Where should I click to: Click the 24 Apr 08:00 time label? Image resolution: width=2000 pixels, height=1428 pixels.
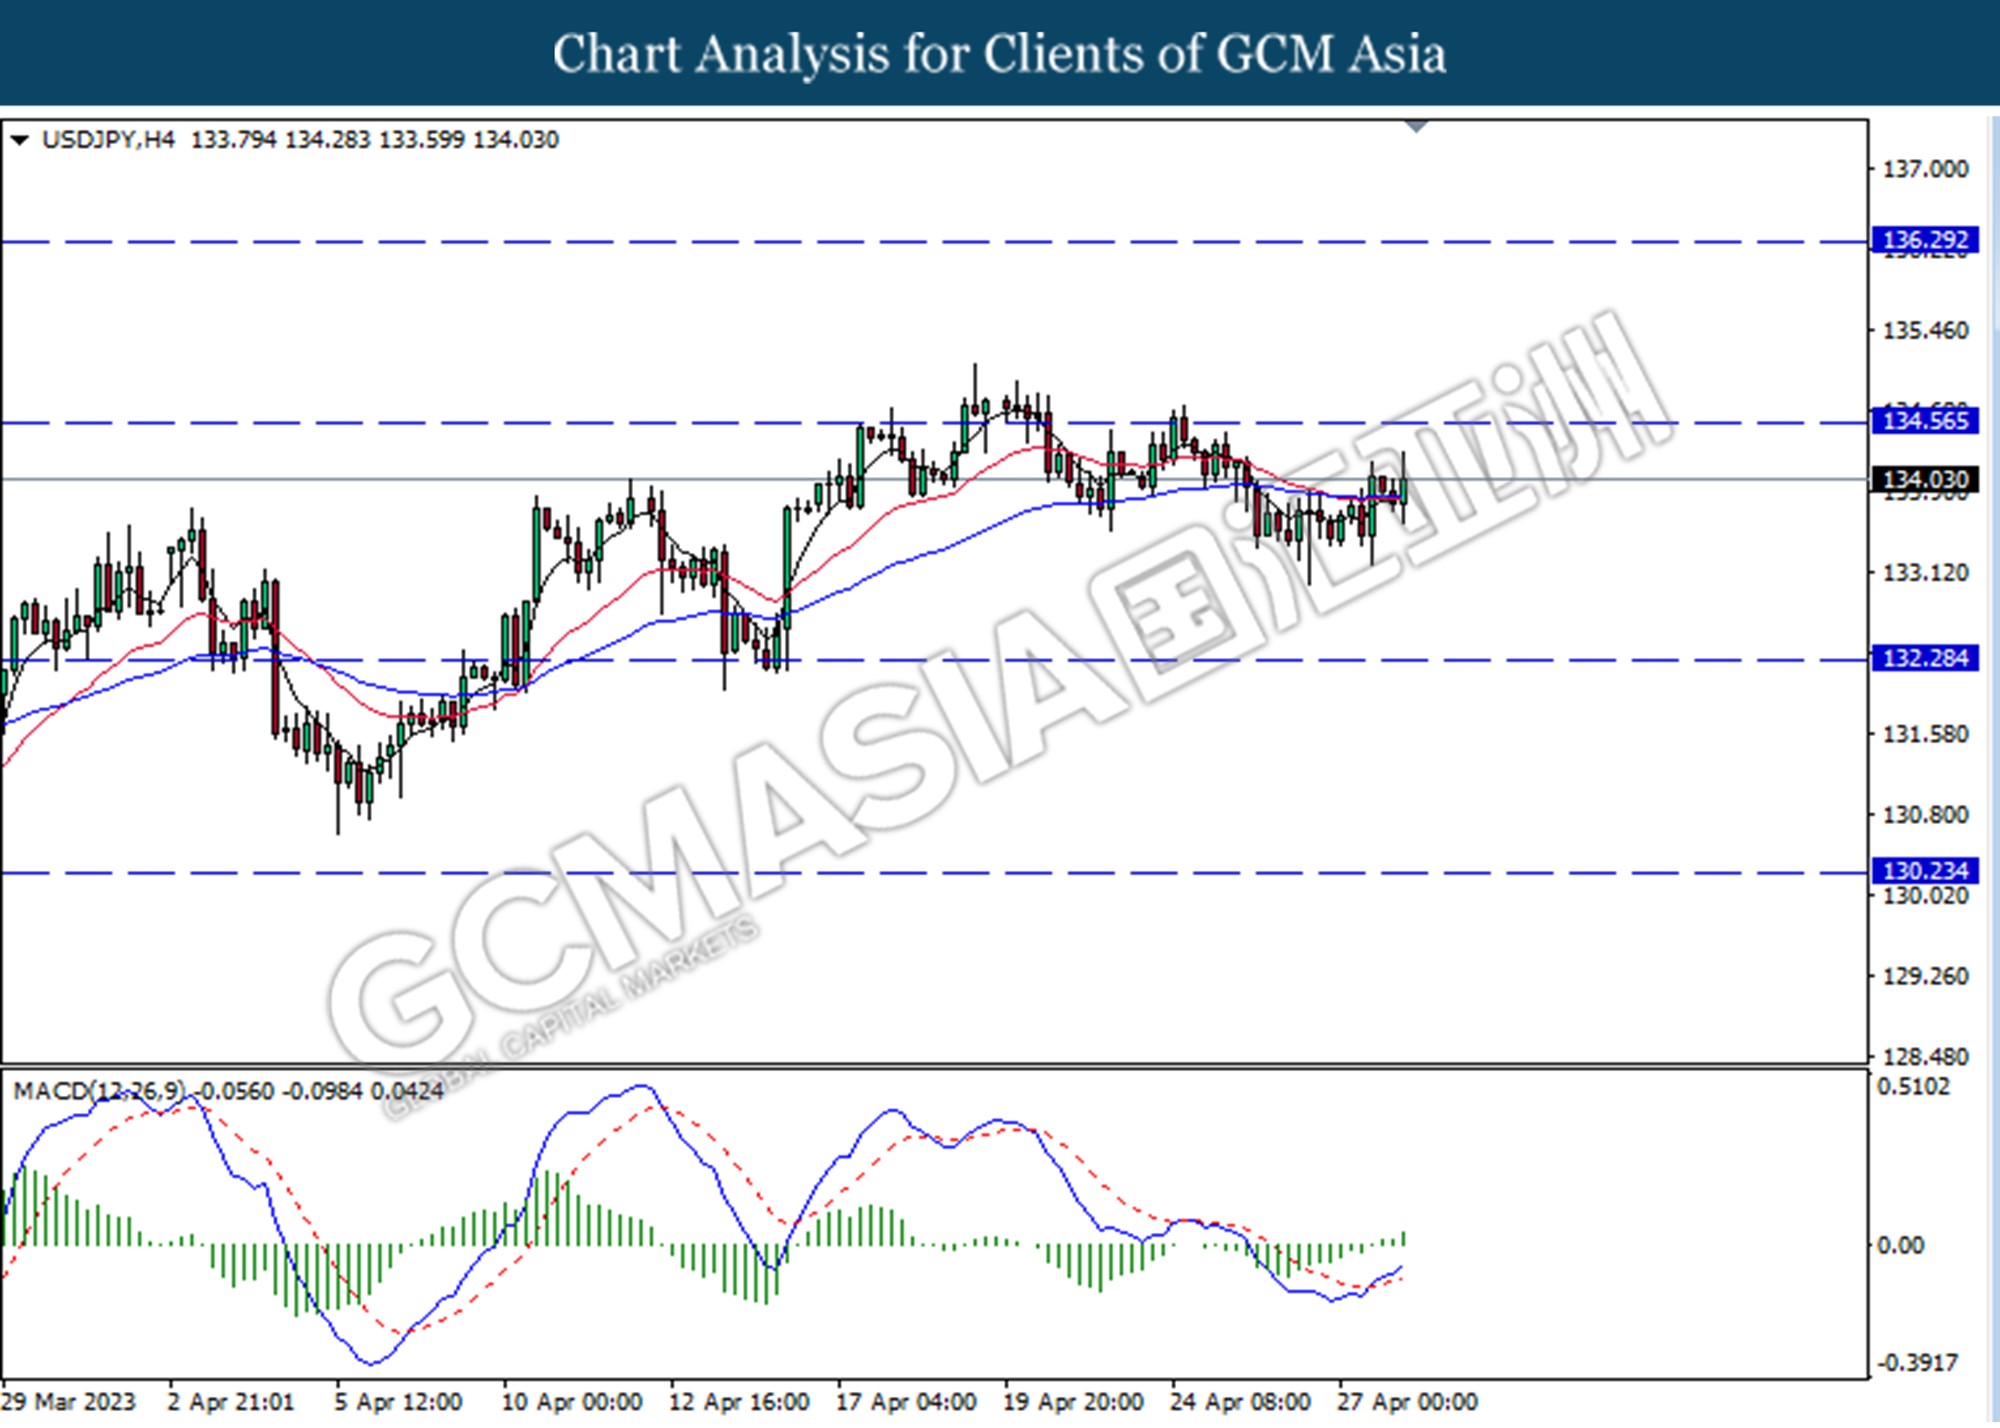coord(1240,1402)
